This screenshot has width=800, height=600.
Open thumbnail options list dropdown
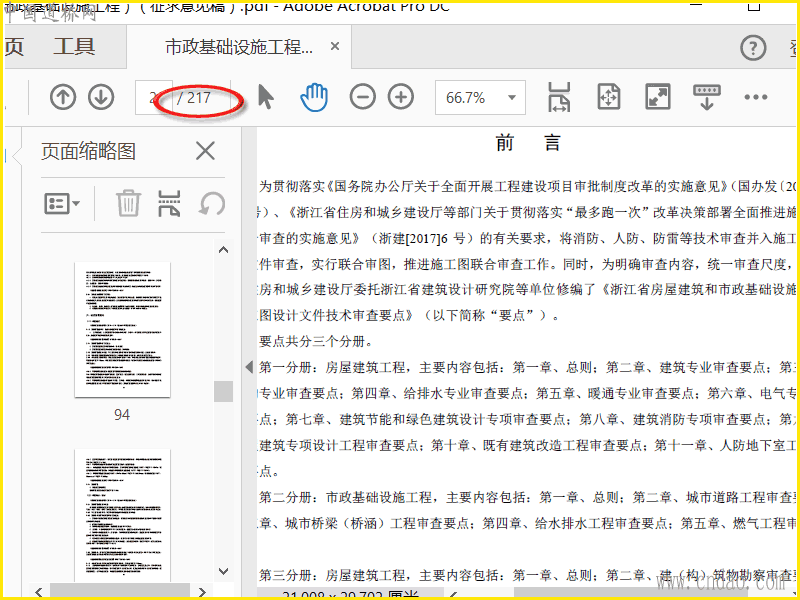pos(62,204)
